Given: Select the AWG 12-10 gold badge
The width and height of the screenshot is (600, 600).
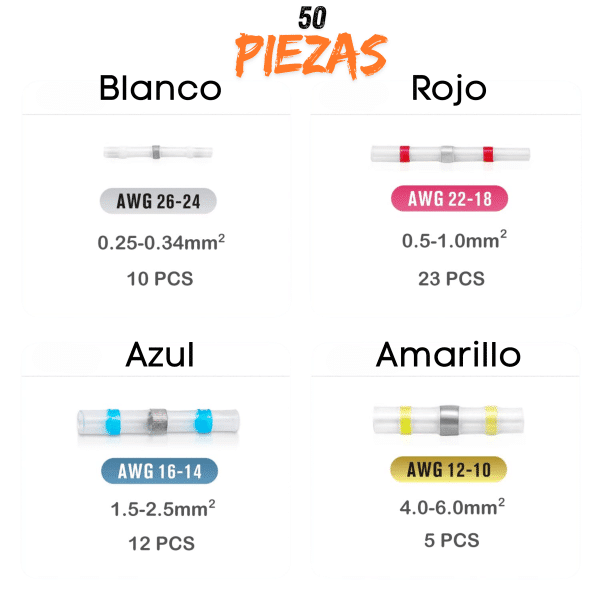Looking at the screenshot, I should pos(448,469).
